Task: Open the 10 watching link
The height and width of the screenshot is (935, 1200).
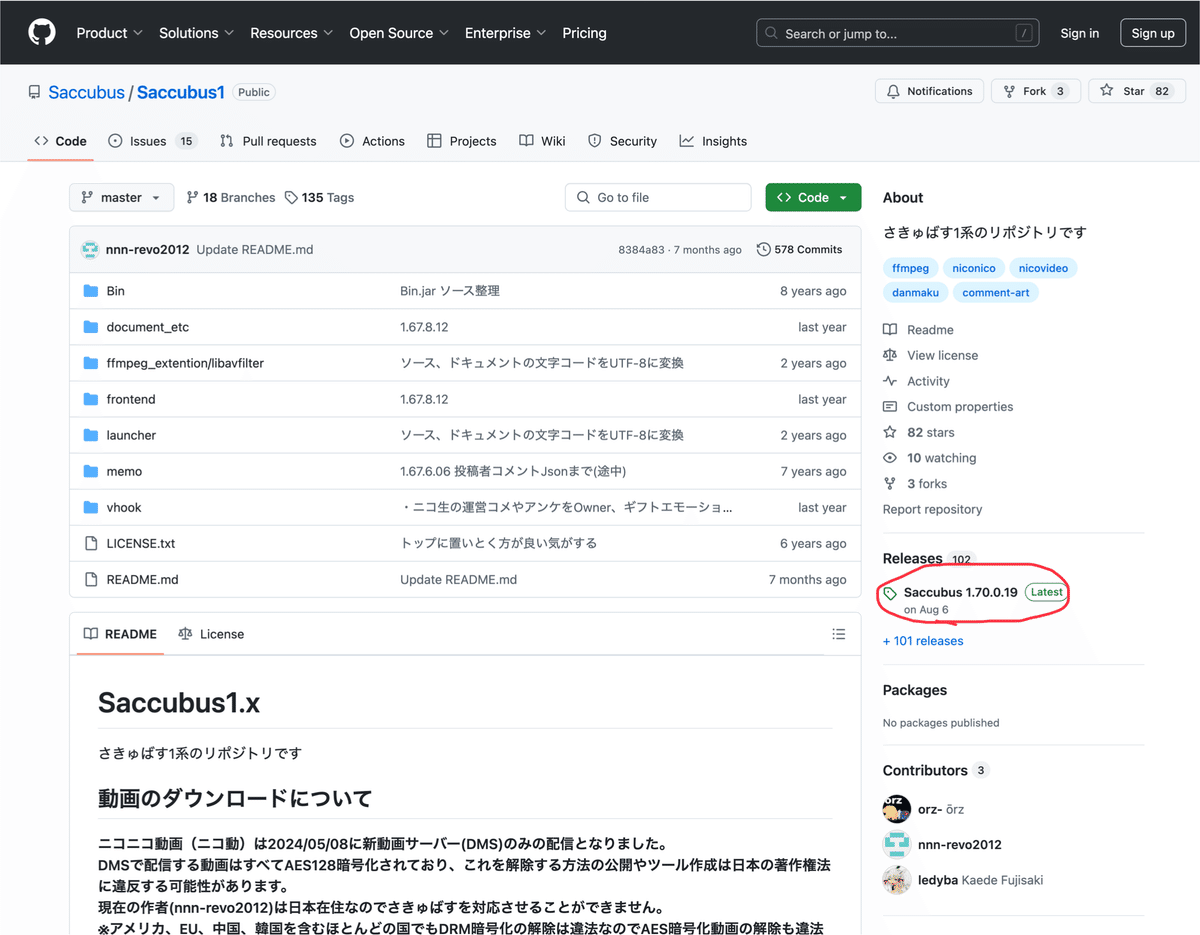Action: coord(929,458)
